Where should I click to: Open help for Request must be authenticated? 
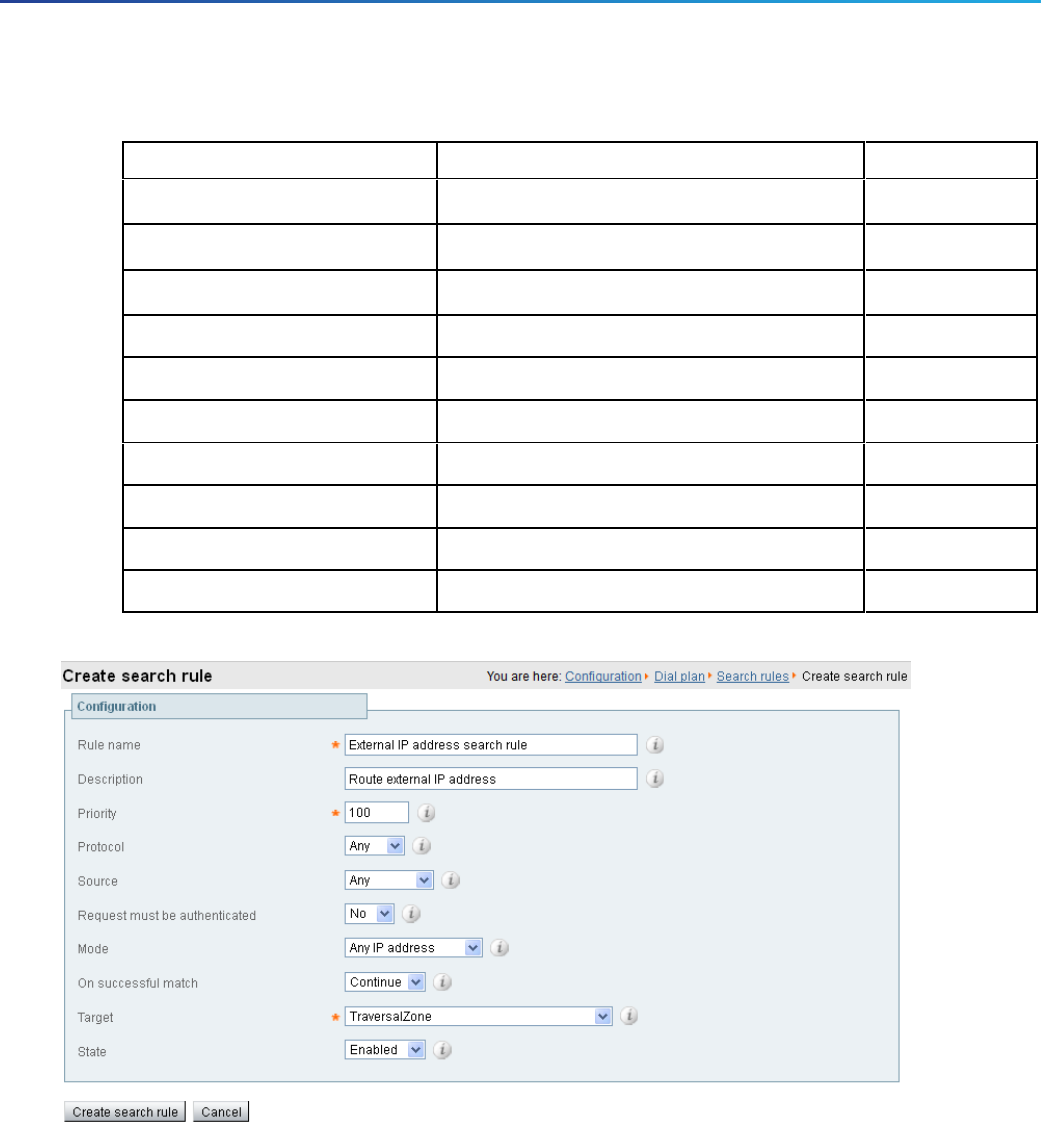tap(411, 913)
